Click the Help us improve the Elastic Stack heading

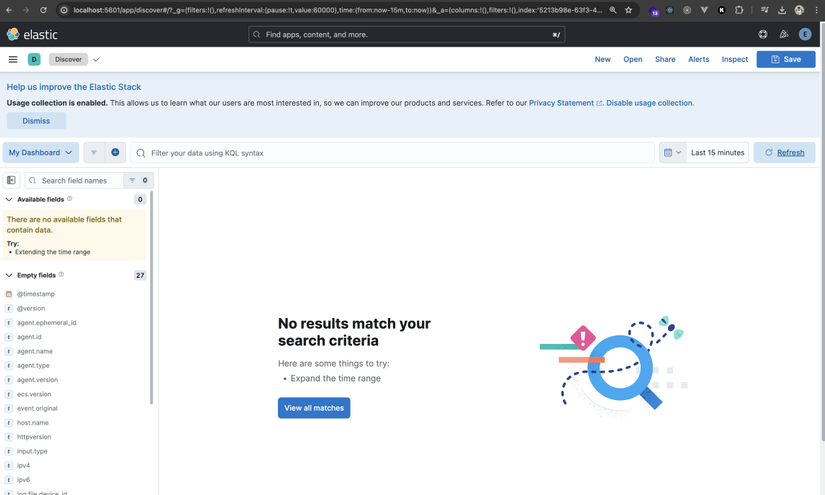[x=74, y=87]
